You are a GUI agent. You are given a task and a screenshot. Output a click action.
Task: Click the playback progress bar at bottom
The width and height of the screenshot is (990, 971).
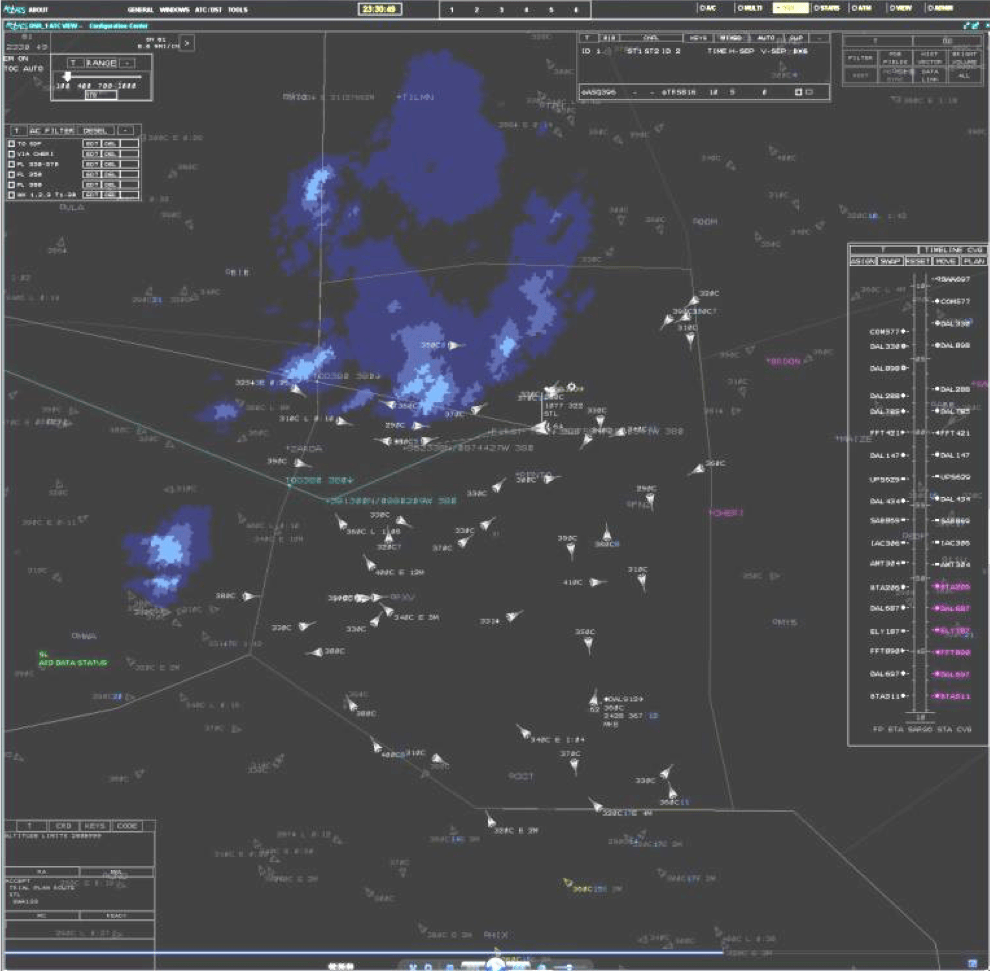coord(363,953)
